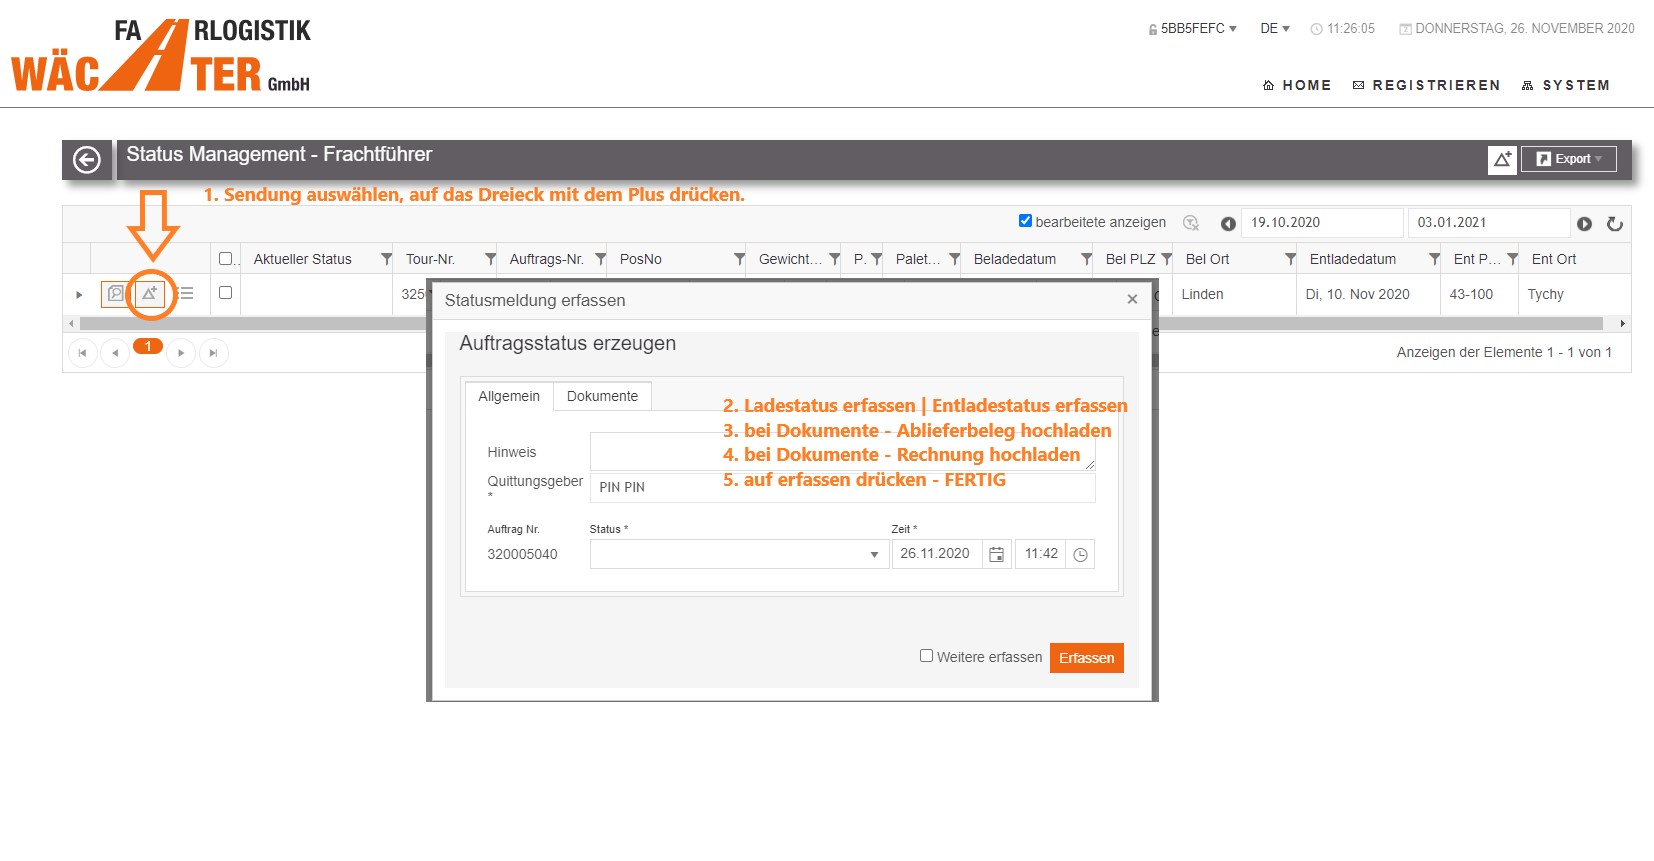Enable the Weitere erfassen checkbox
The height and width of the screenshot is (861, 1654).
[x=926, y=656]
